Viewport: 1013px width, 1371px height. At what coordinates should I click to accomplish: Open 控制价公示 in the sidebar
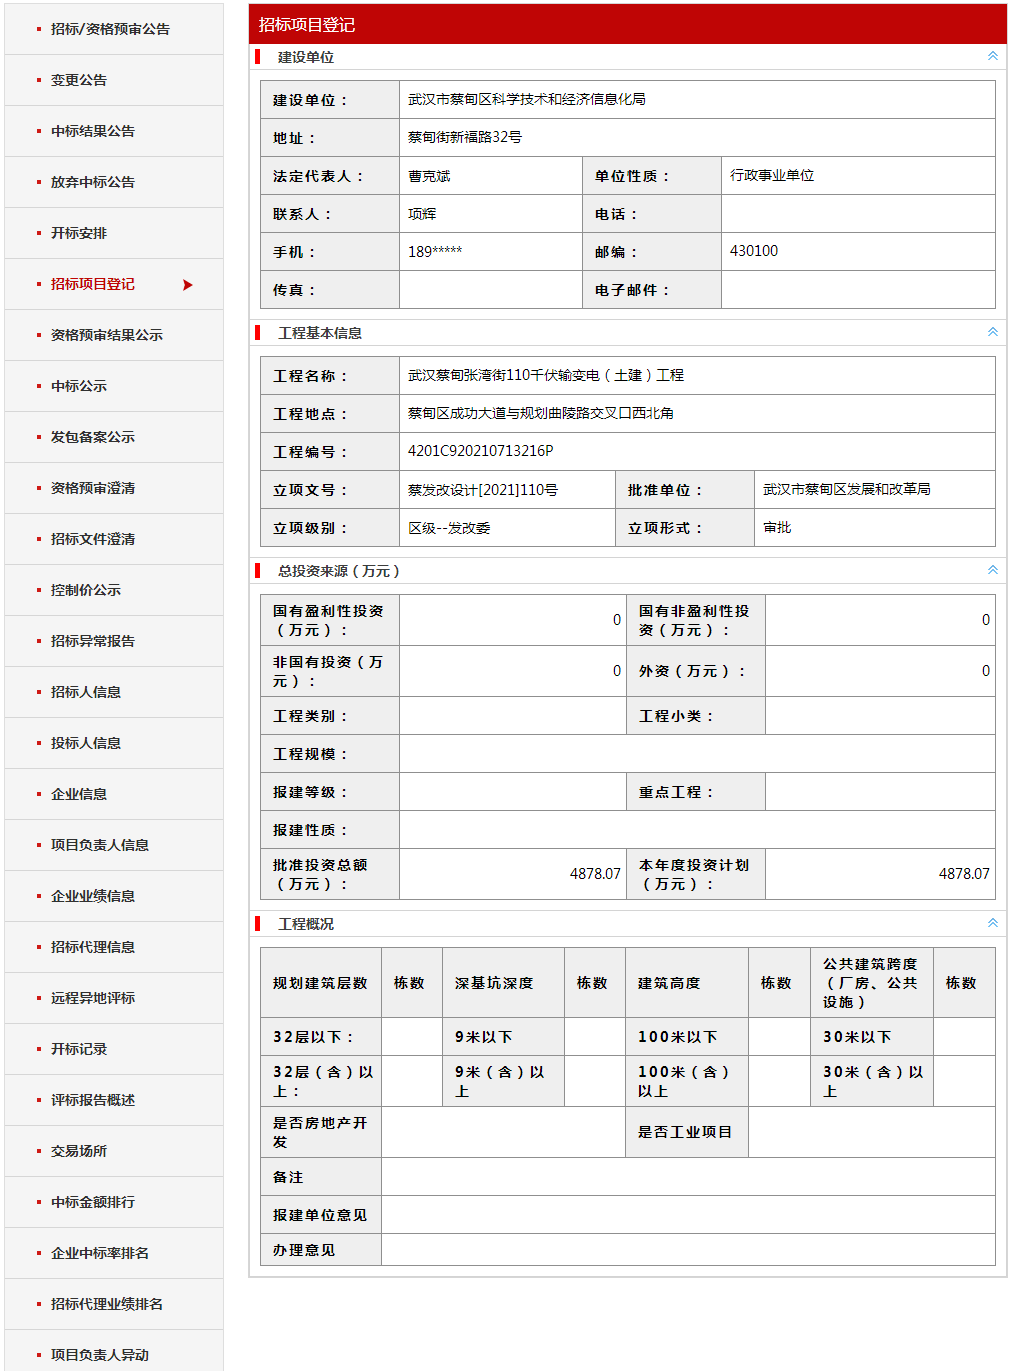click(x=86, y=590)
